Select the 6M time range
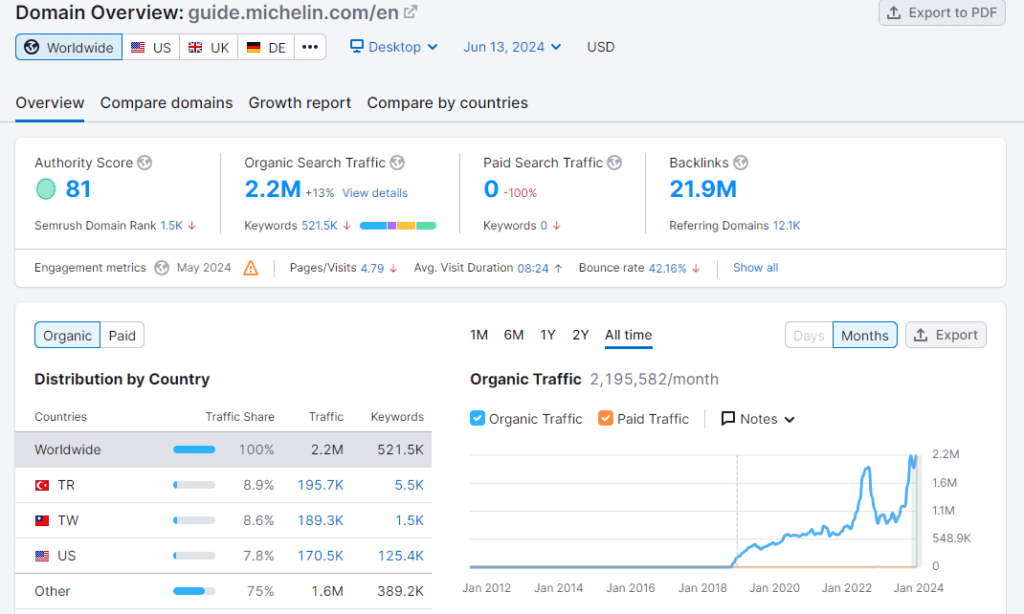This screenshot has width=1024, height=614. 513,335
